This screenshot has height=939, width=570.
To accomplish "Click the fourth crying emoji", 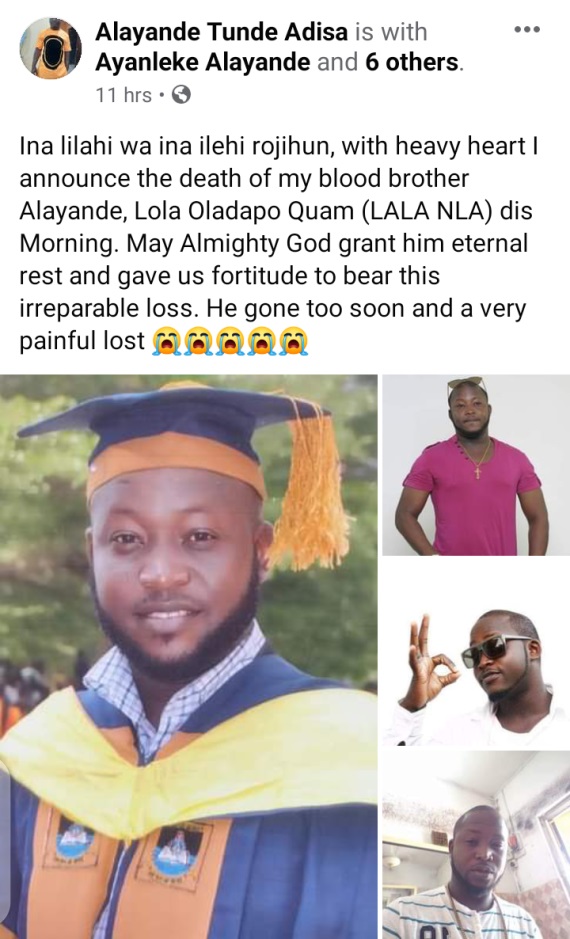I will point(262,341).
